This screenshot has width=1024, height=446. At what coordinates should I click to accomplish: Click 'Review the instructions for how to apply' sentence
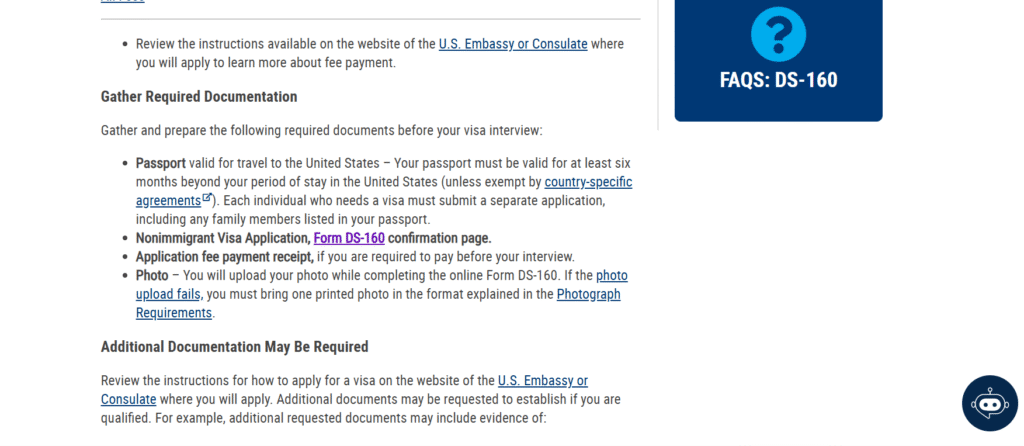[x=297, y=381]
